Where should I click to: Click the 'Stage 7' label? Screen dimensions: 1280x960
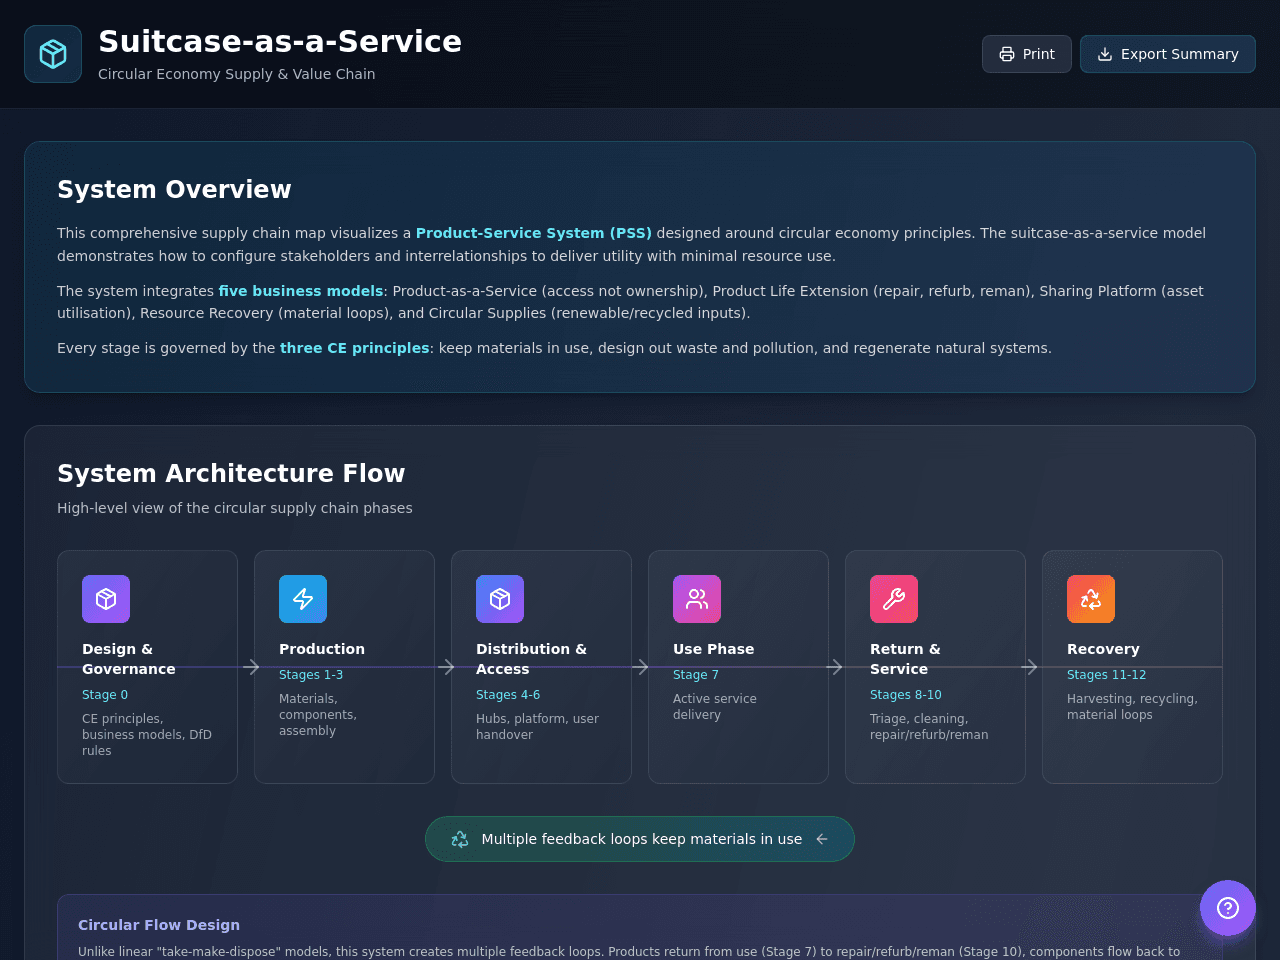pyautogui.click(x=696, y=675)
